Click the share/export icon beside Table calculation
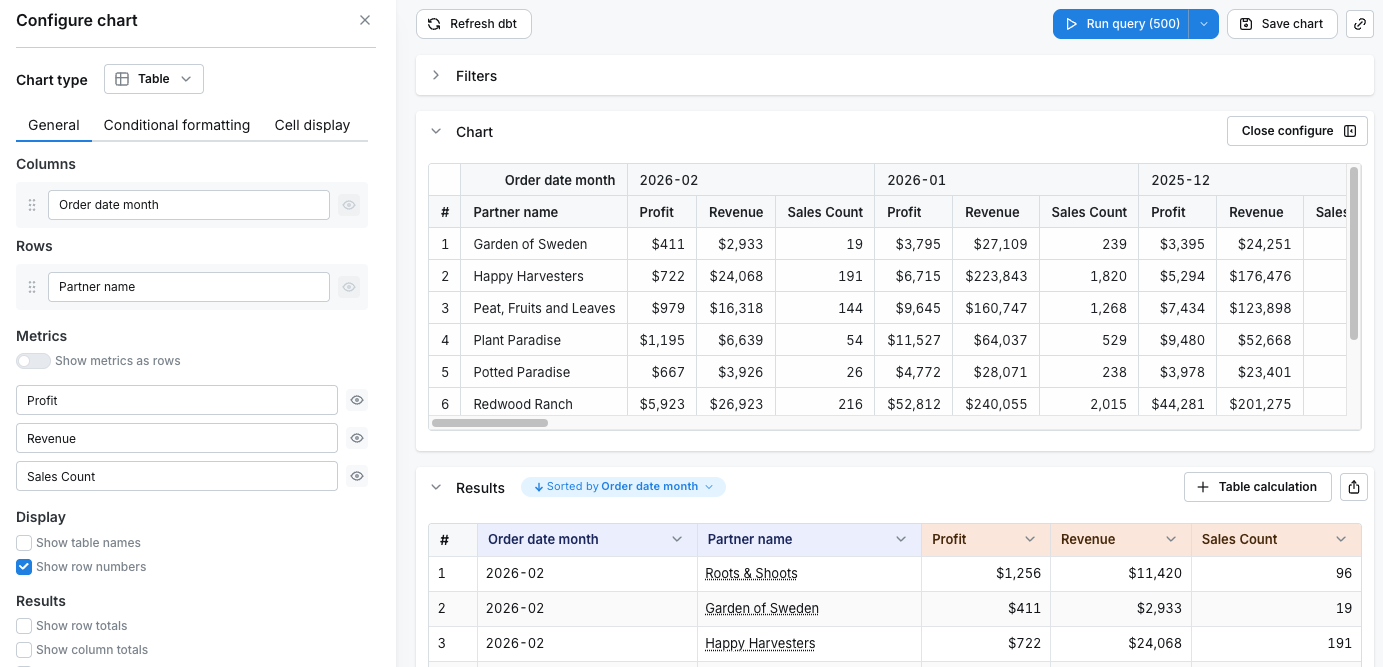 (x=1353, y=487)
